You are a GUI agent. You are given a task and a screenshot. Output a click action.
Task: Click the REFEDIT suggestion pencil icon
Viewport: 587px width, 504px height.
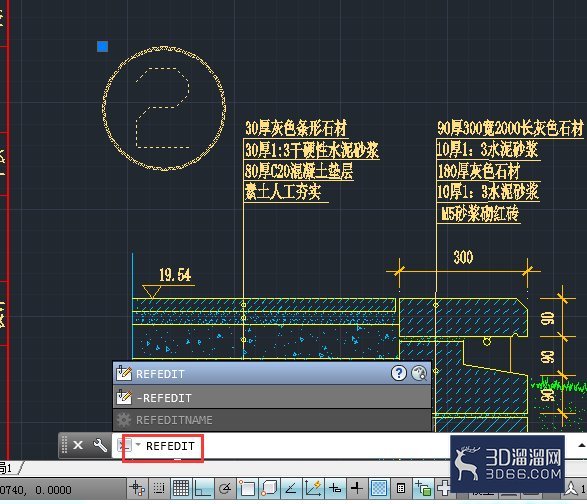tap(124, 373)
